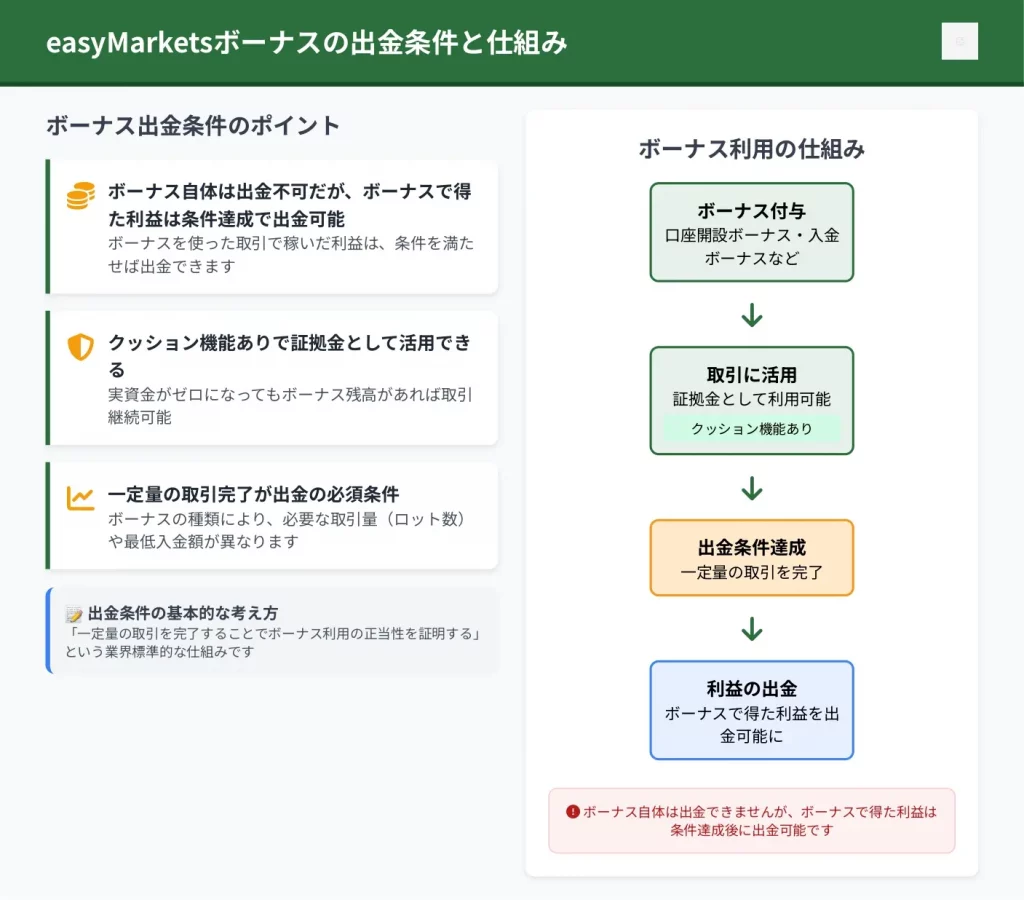
Task: Click the red warning icon in the notice
Action: pyautogui.click(x=573, y=812)
